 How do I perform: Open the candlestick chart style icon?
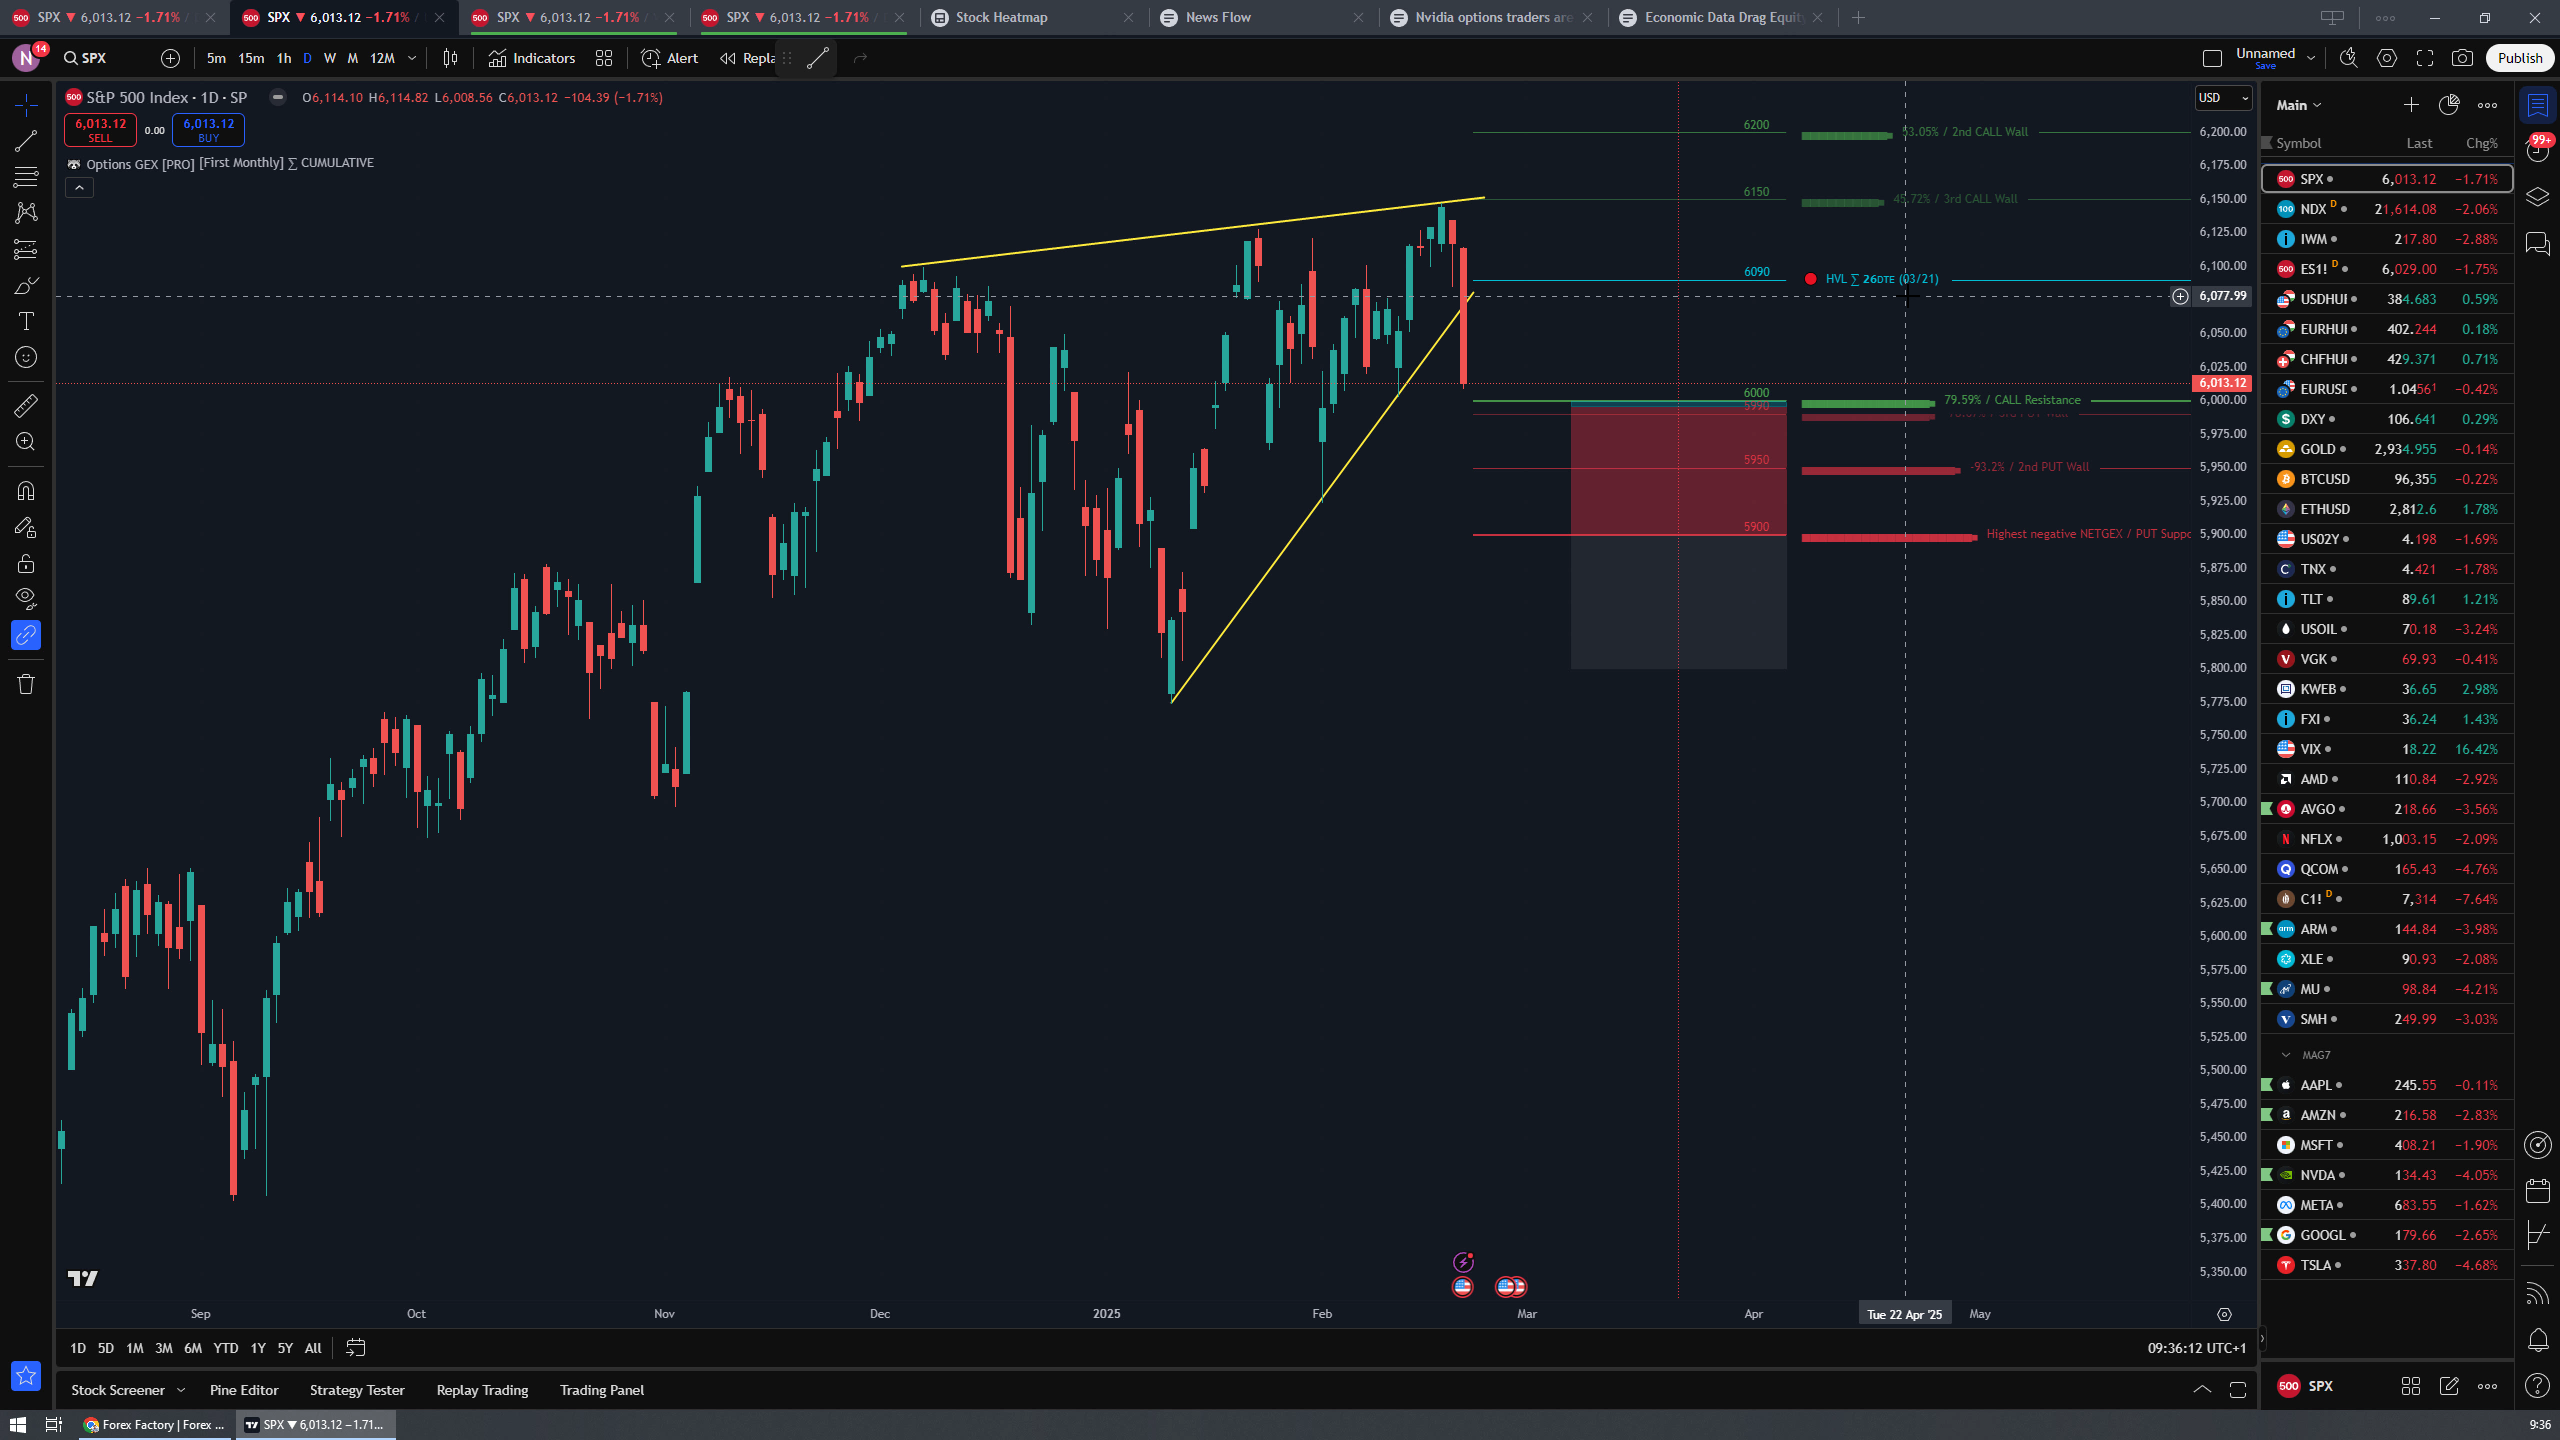[x=450, y=58]
